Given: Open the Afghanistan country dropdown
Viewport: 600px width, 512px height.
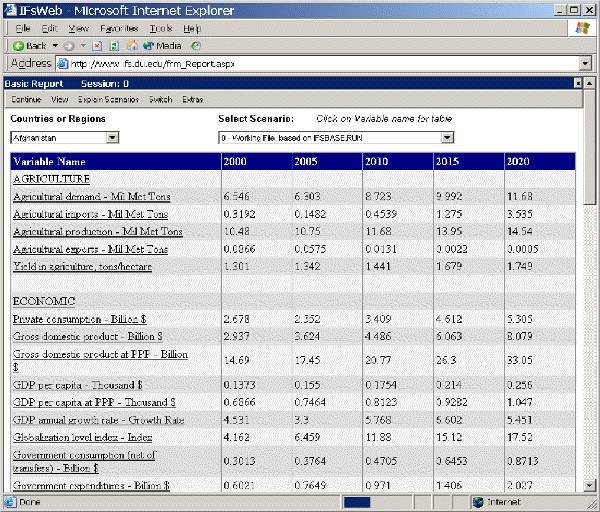Looking at the screenshot, I should [112, 137].
